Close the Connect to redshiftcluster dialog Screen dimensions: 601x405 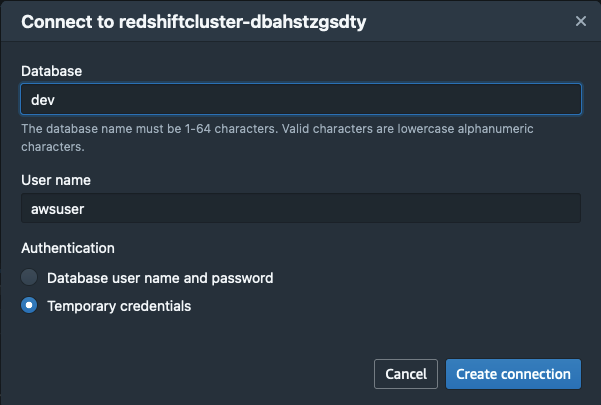[581, 21]
